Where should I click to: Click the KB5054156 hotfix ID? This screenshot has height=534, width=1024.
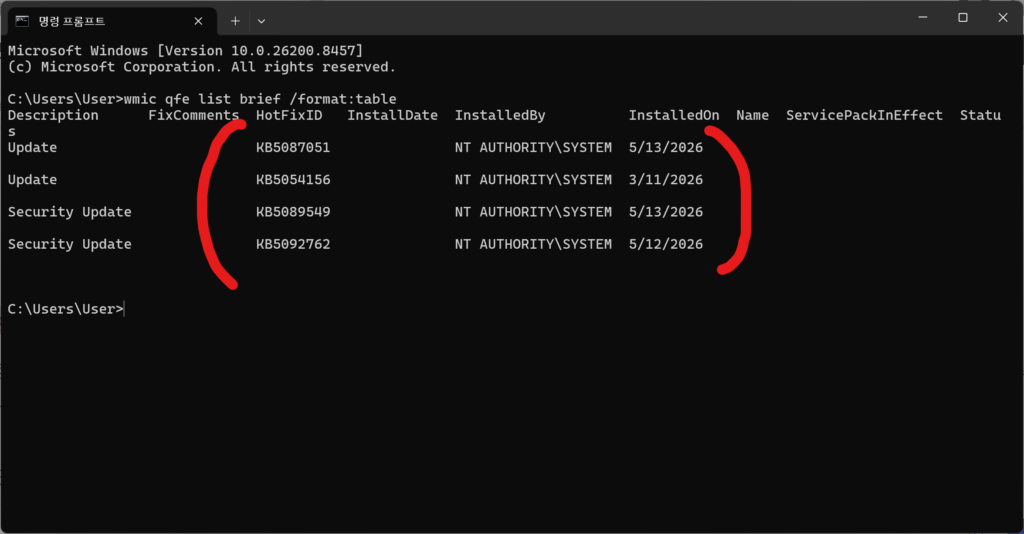click(x=293, y=180)
